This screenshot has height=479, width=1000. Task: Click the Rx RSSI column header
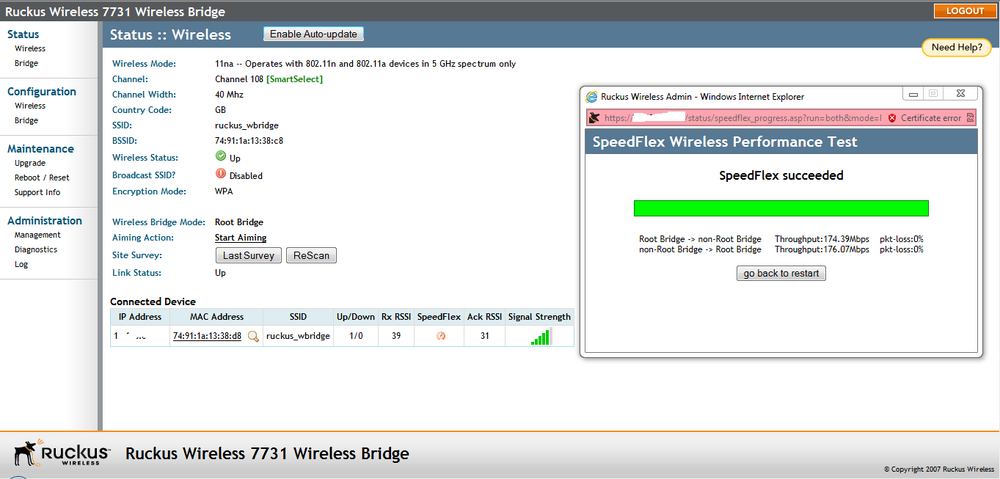(396, 317)
